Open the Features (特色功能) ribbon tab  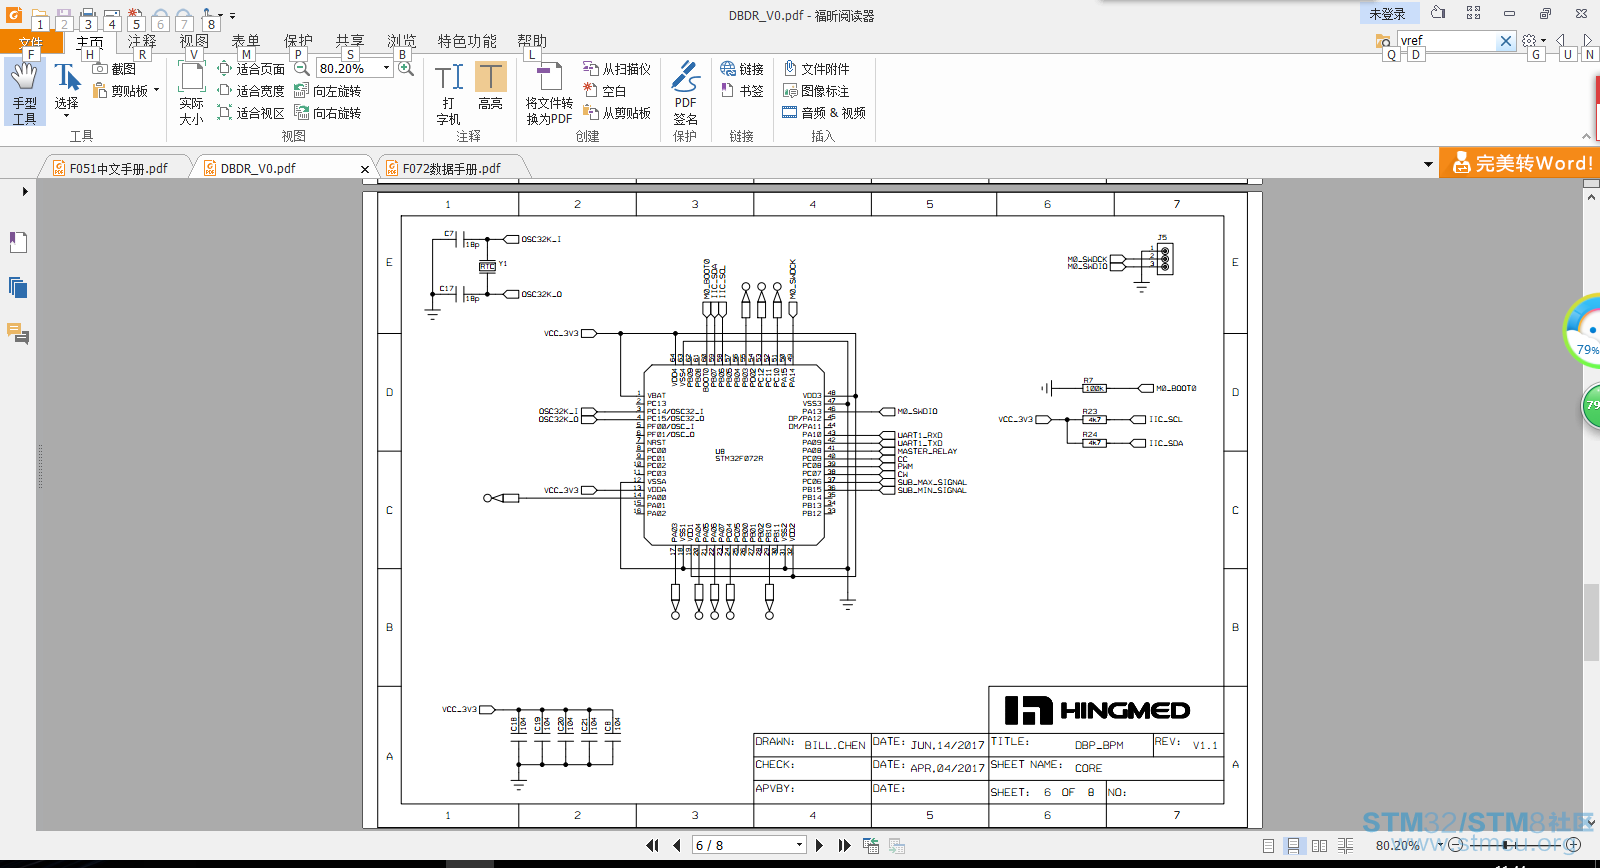[467, 41]
